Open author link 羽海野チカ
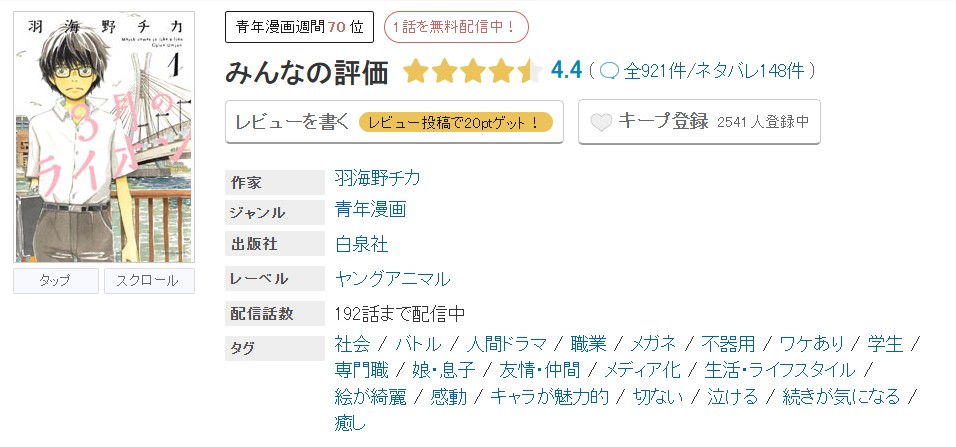The image size is (956, 447). click(378, 178)
